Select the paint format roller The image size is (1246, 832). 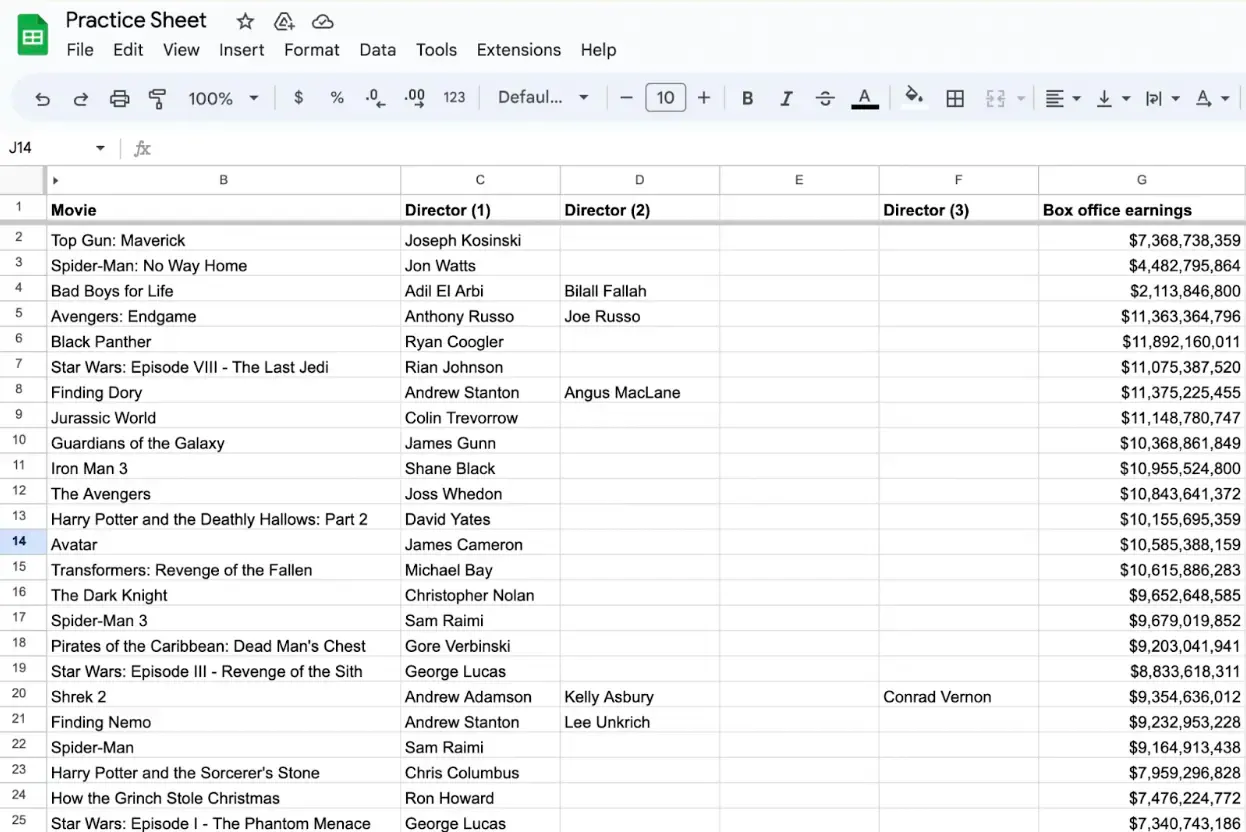[157, 98]
